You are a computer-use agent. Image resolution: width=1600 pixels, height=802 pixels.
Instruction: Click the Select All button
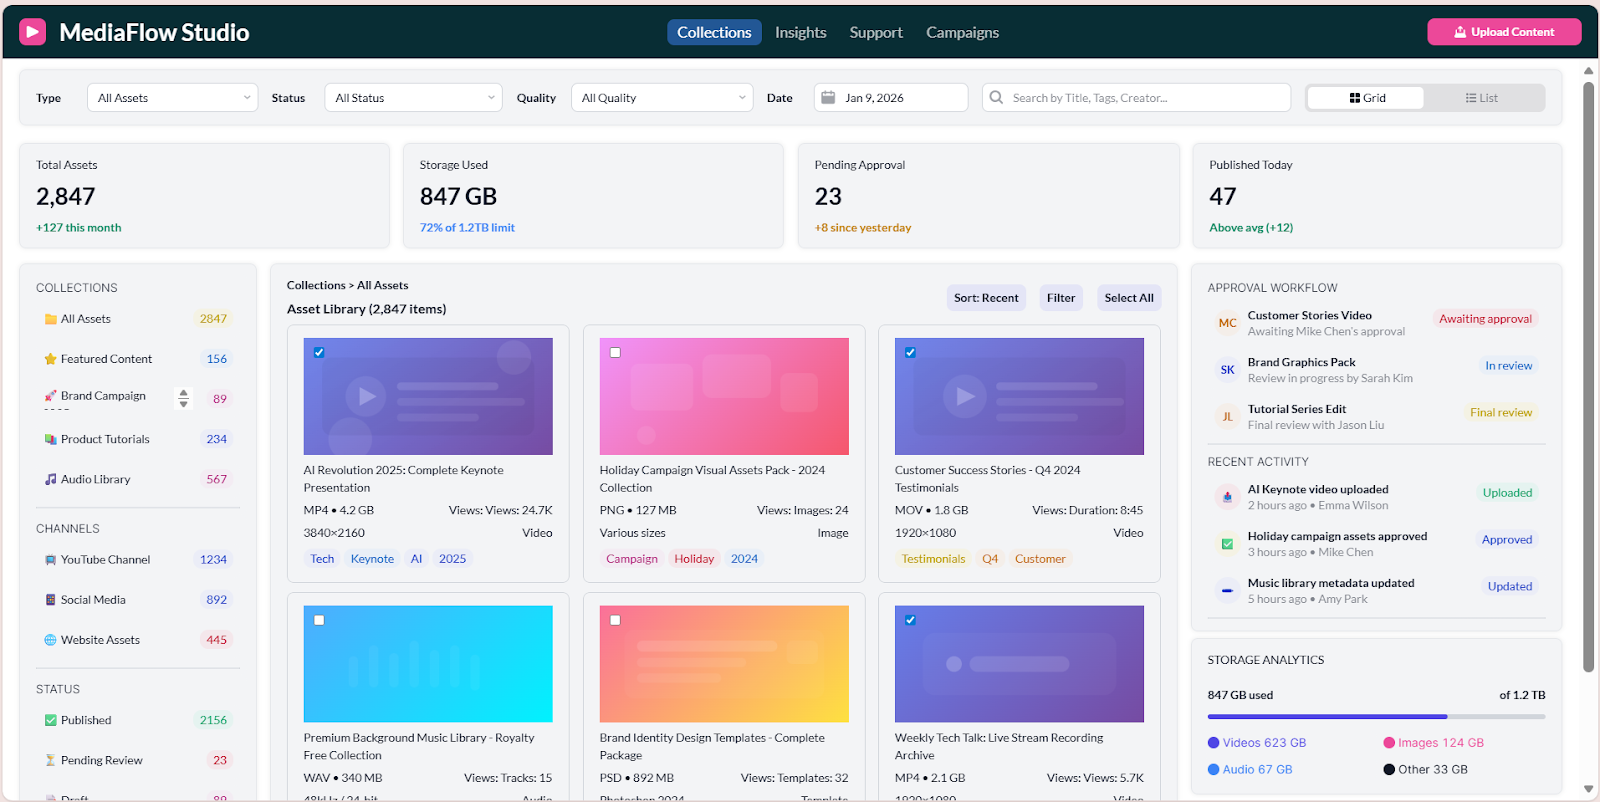pyautogui.click(x=1128, y=298)
